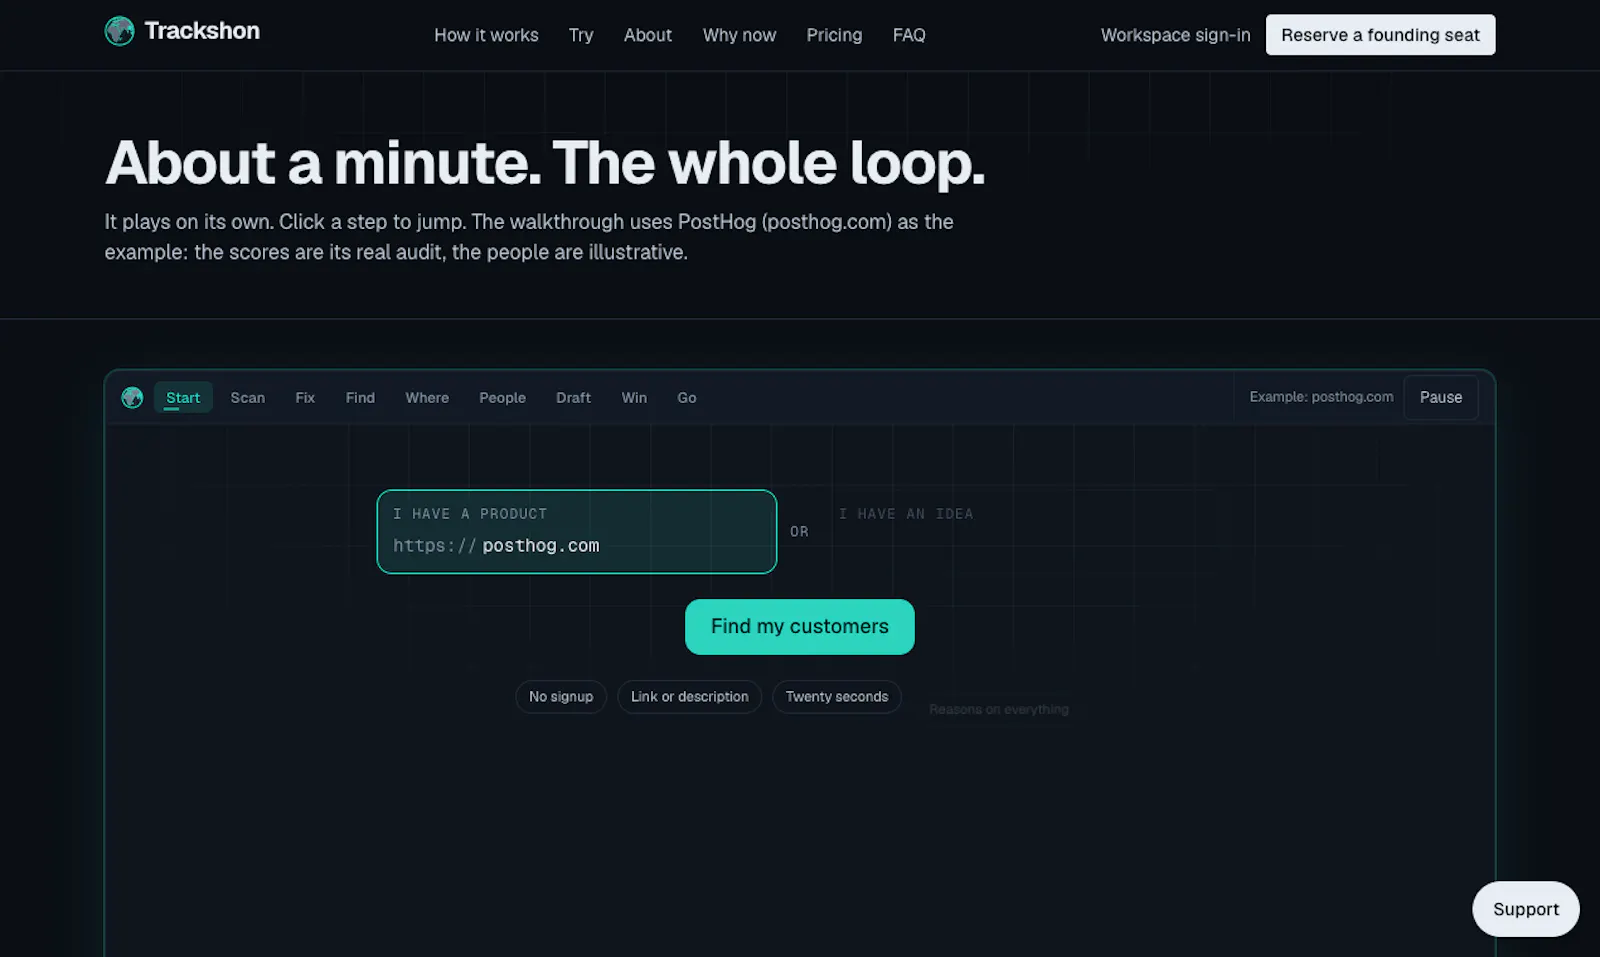Open the About nav link
Screen dimensions: 1600x957
[648, 35]
